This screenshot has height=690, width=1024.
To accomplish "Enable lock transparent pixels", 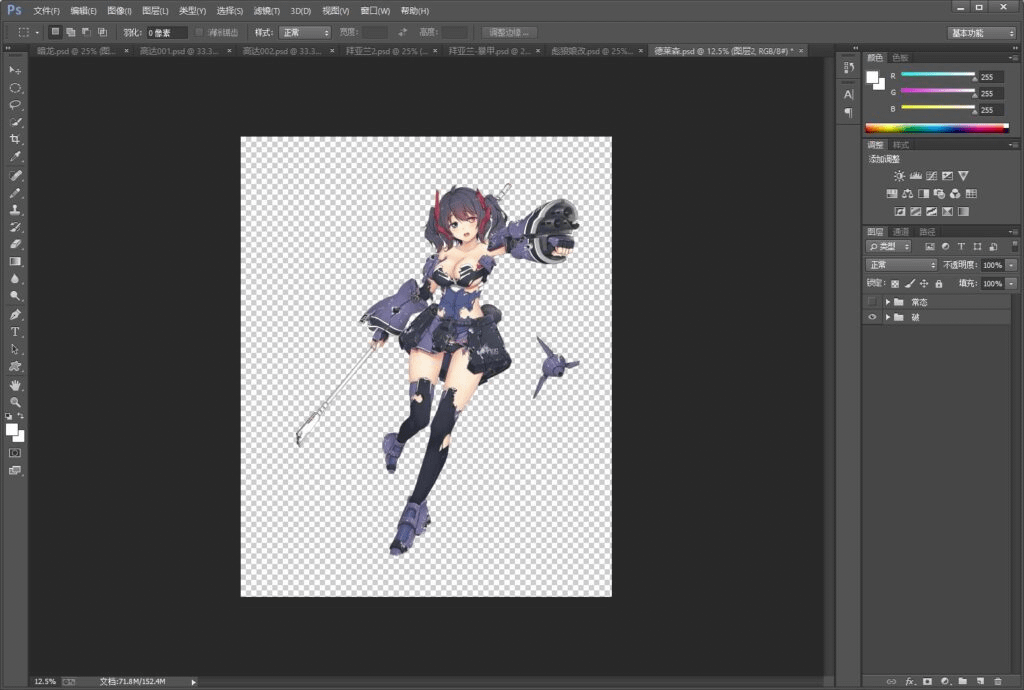I will tap(895, 283).
